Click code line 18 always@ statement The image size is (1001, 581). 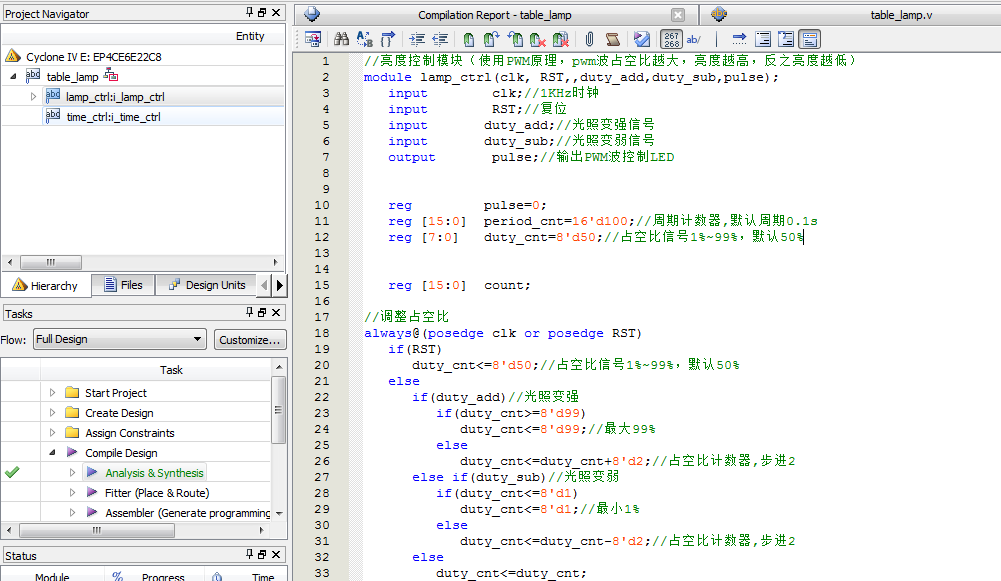click(503, 333)
